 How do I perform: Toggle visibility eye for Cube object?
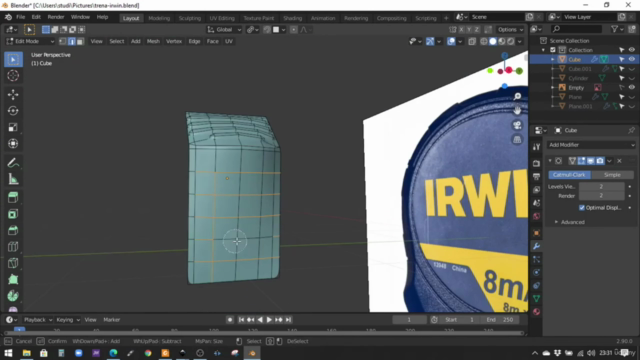click(631, 59)
